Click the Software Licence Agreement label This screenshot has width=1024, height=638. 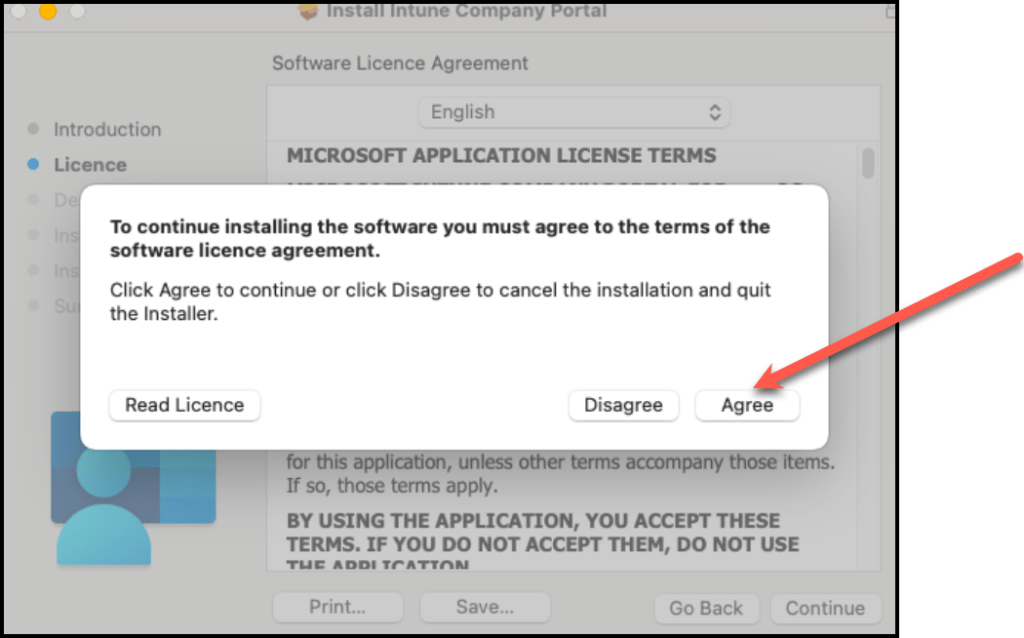(400, 63)
